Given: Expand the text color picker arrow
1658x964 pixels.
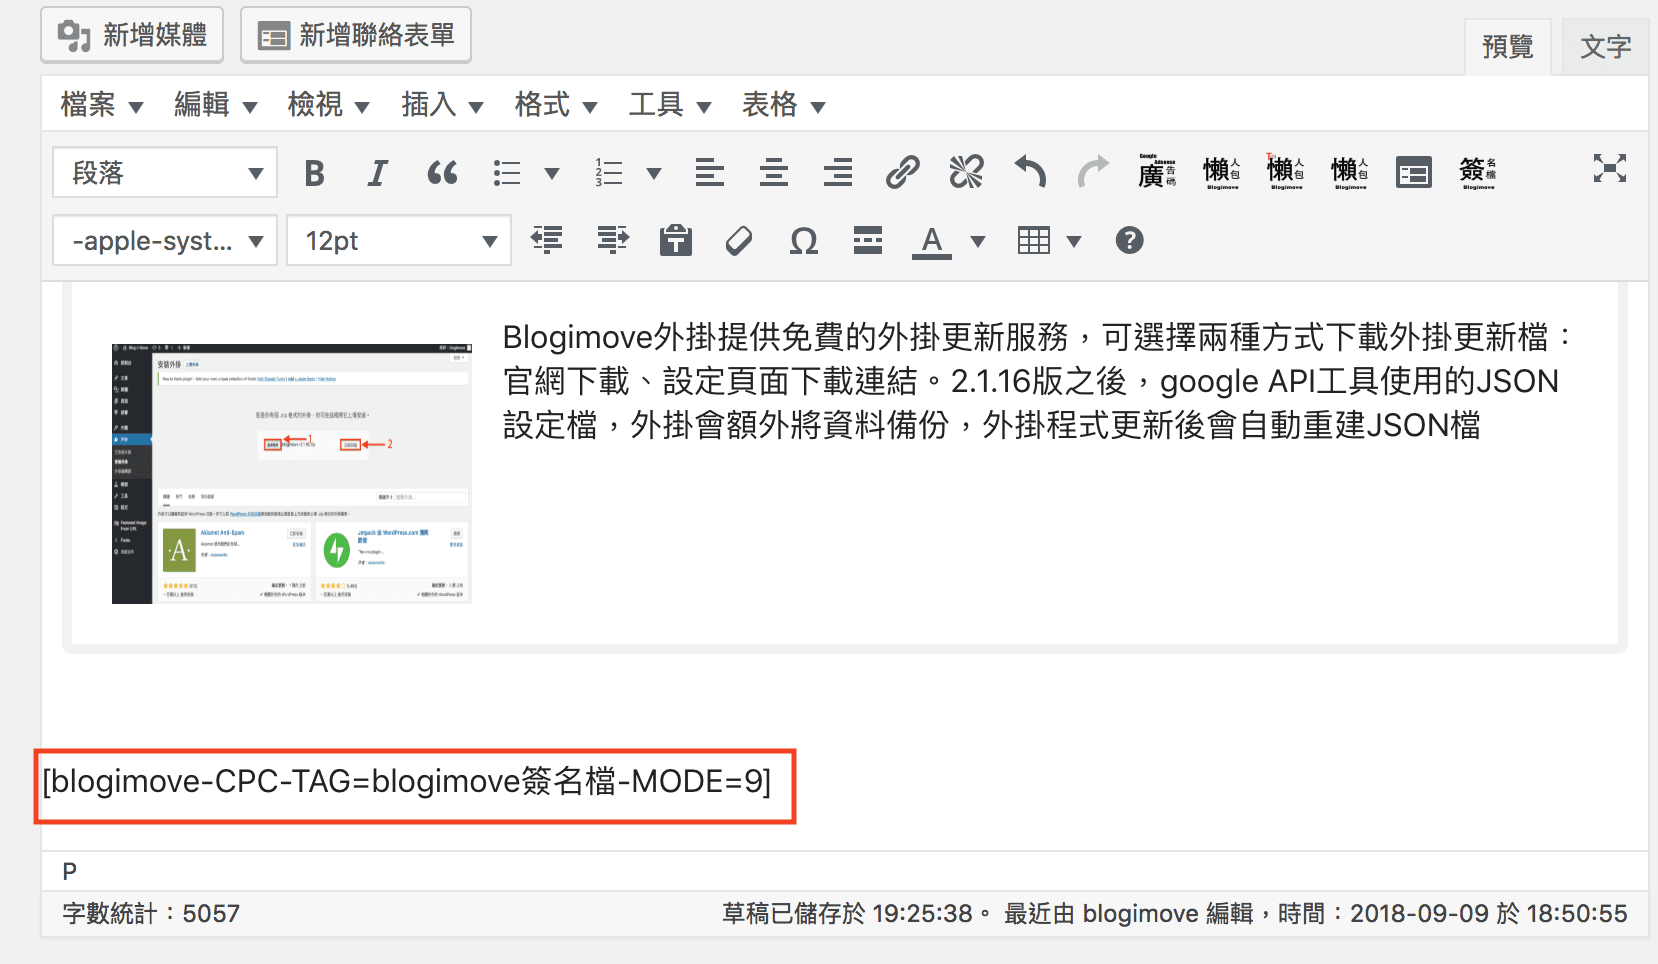Looking at the screenshot, I should pyautogui.click(x=977, y=240).
